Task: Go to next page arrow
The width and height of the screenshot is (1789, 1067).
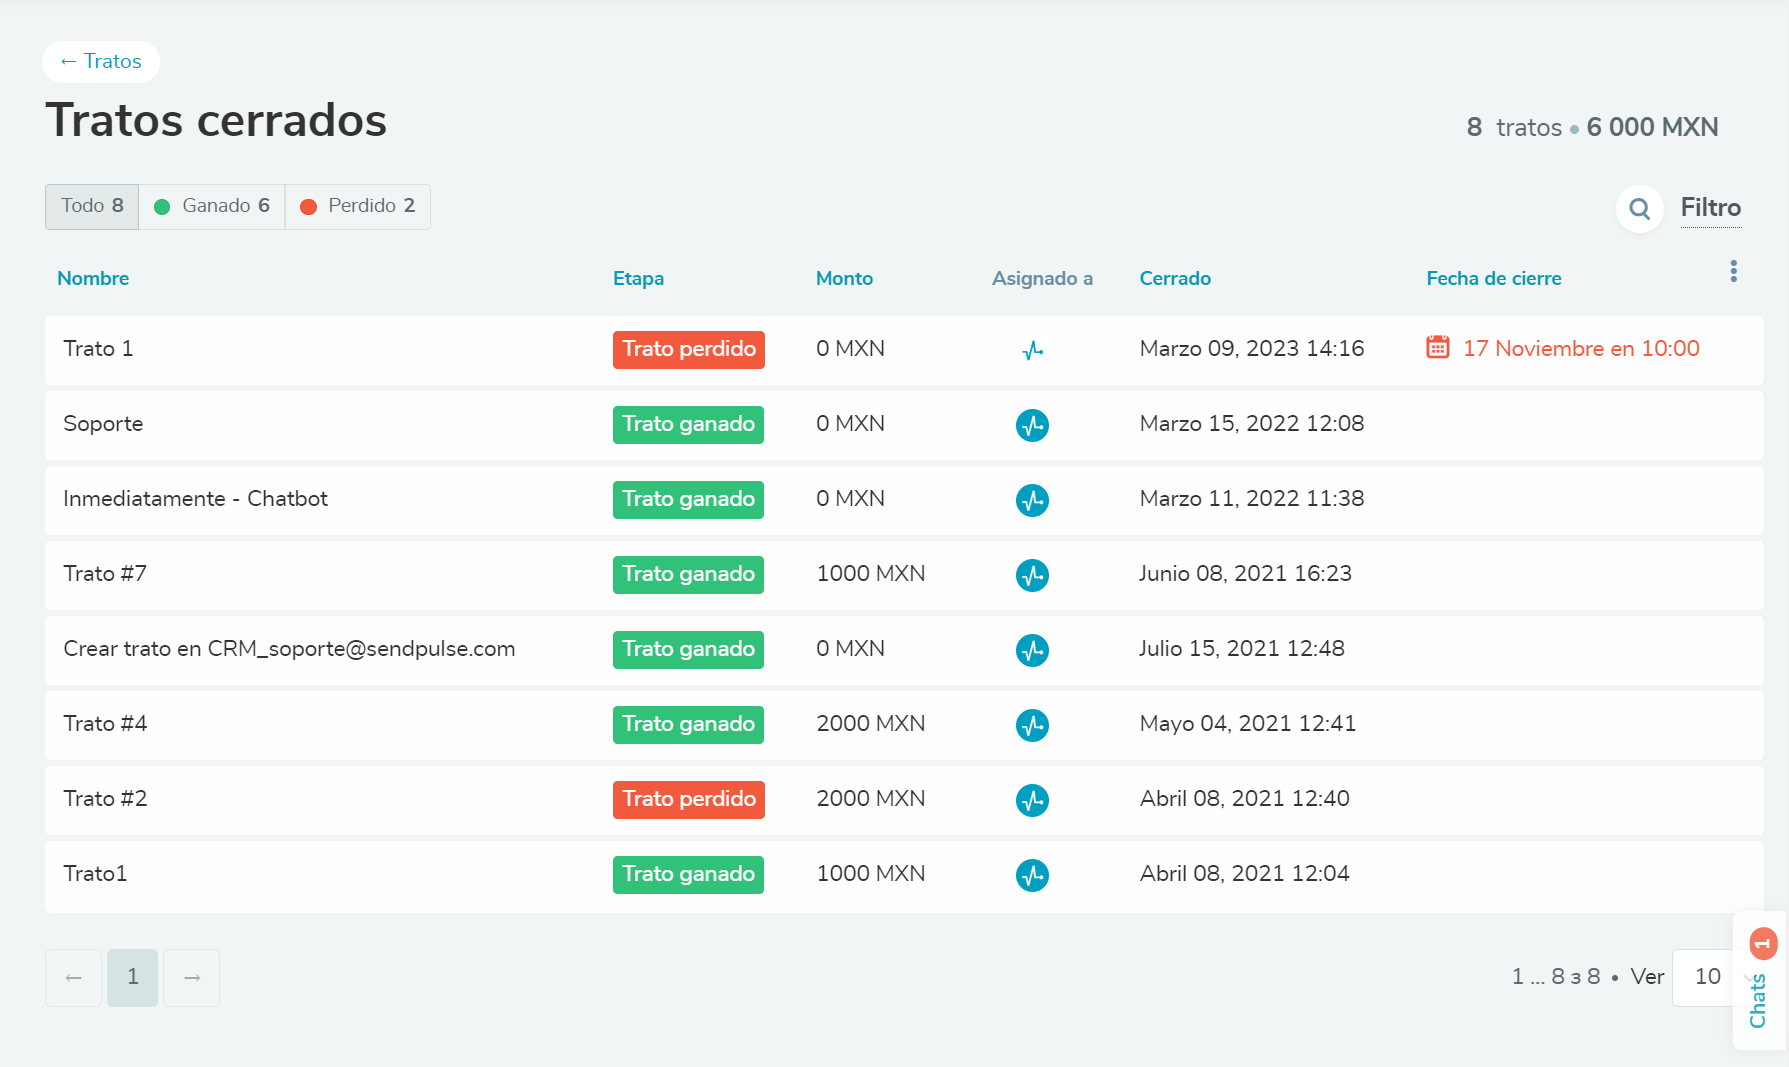Action: click(x=192, y=977)
